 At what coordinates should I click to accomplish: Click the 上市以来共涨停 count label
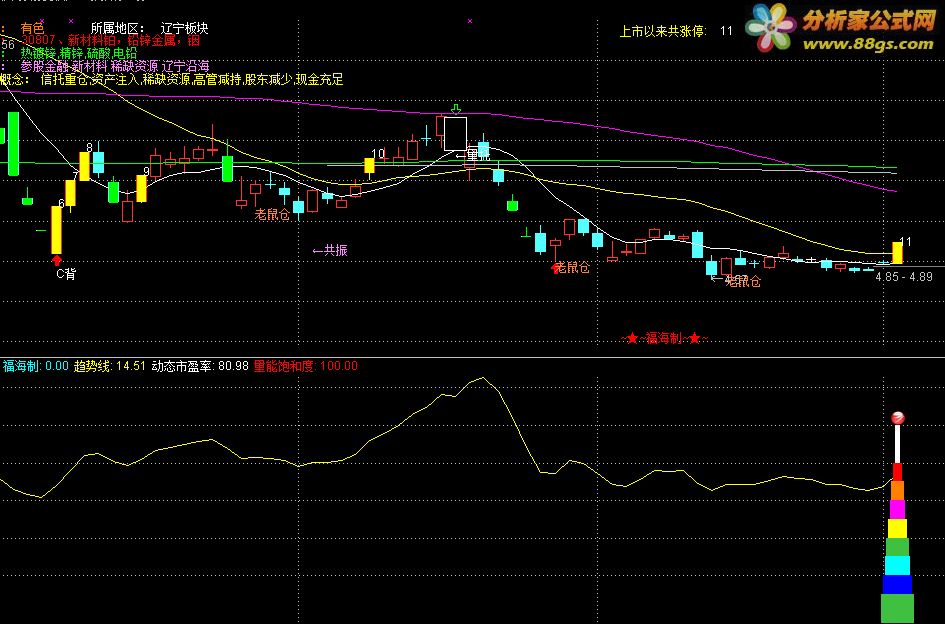tap(663, 31)
